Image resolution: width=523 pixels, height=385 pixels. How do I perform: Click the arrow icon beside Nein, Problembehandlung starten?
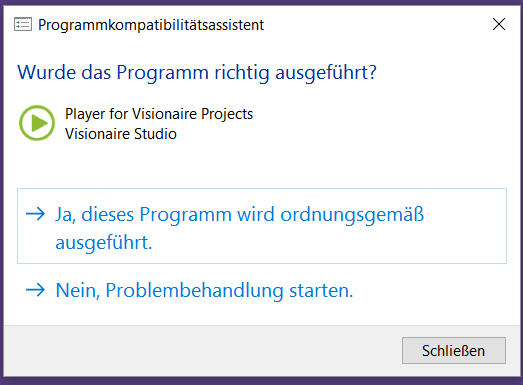(x=35, y=290)
